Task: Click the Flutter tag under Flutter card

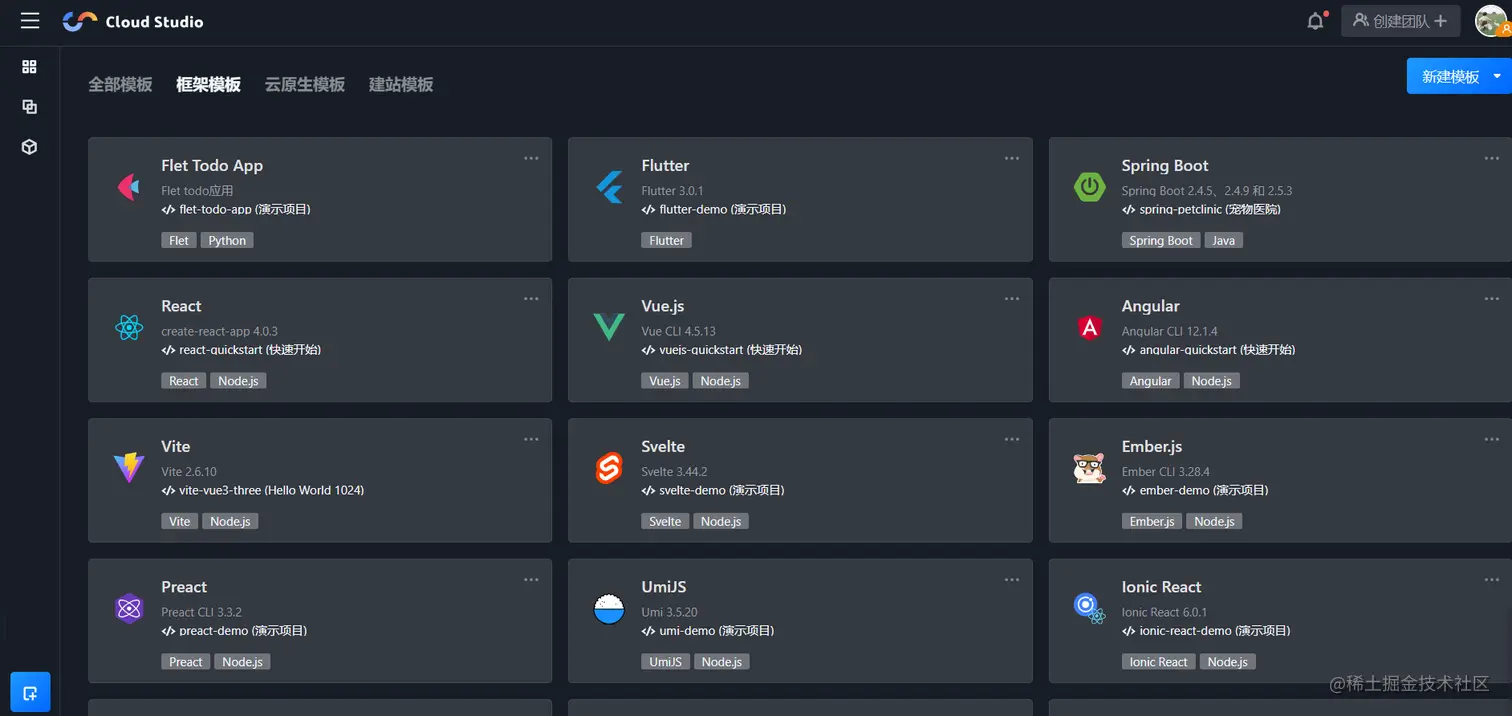Action: tap(666, 241)
